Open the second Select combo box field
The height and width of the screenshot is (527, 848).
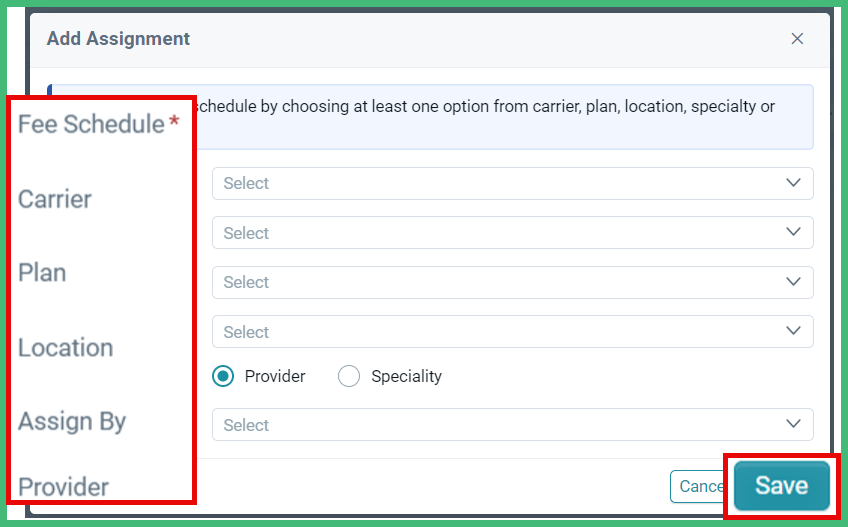(512, 233)
